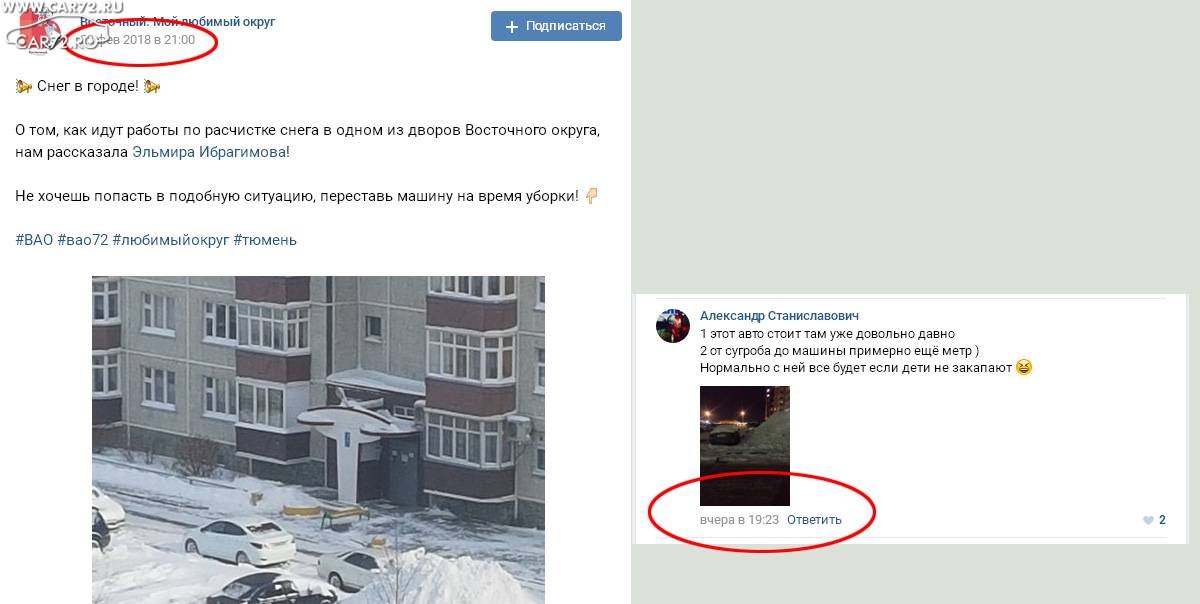Click the pointing finger emoji after уборки
This screenshot has width=1200, height=604.
(x=591, y=196)
